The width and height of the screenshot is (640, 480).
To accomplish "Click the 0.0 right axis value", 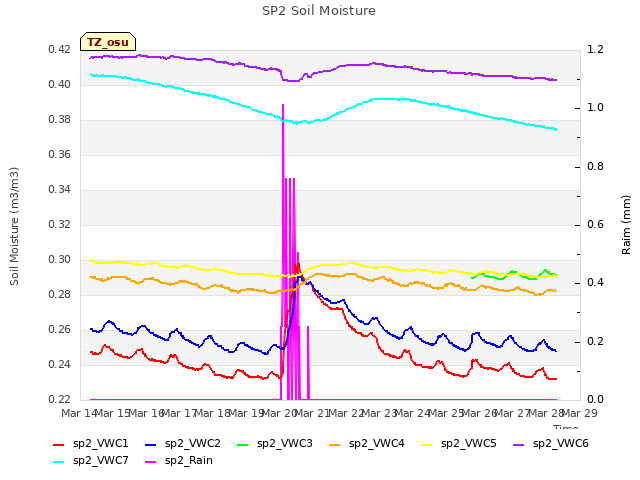I will pos(595,399).
